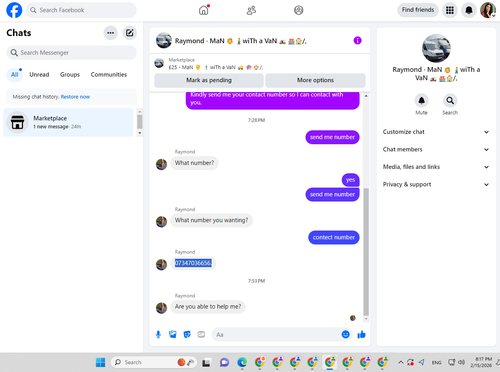Click message 'What number you wanting?'
Viewport: 500px width, 372px height.
211,220
